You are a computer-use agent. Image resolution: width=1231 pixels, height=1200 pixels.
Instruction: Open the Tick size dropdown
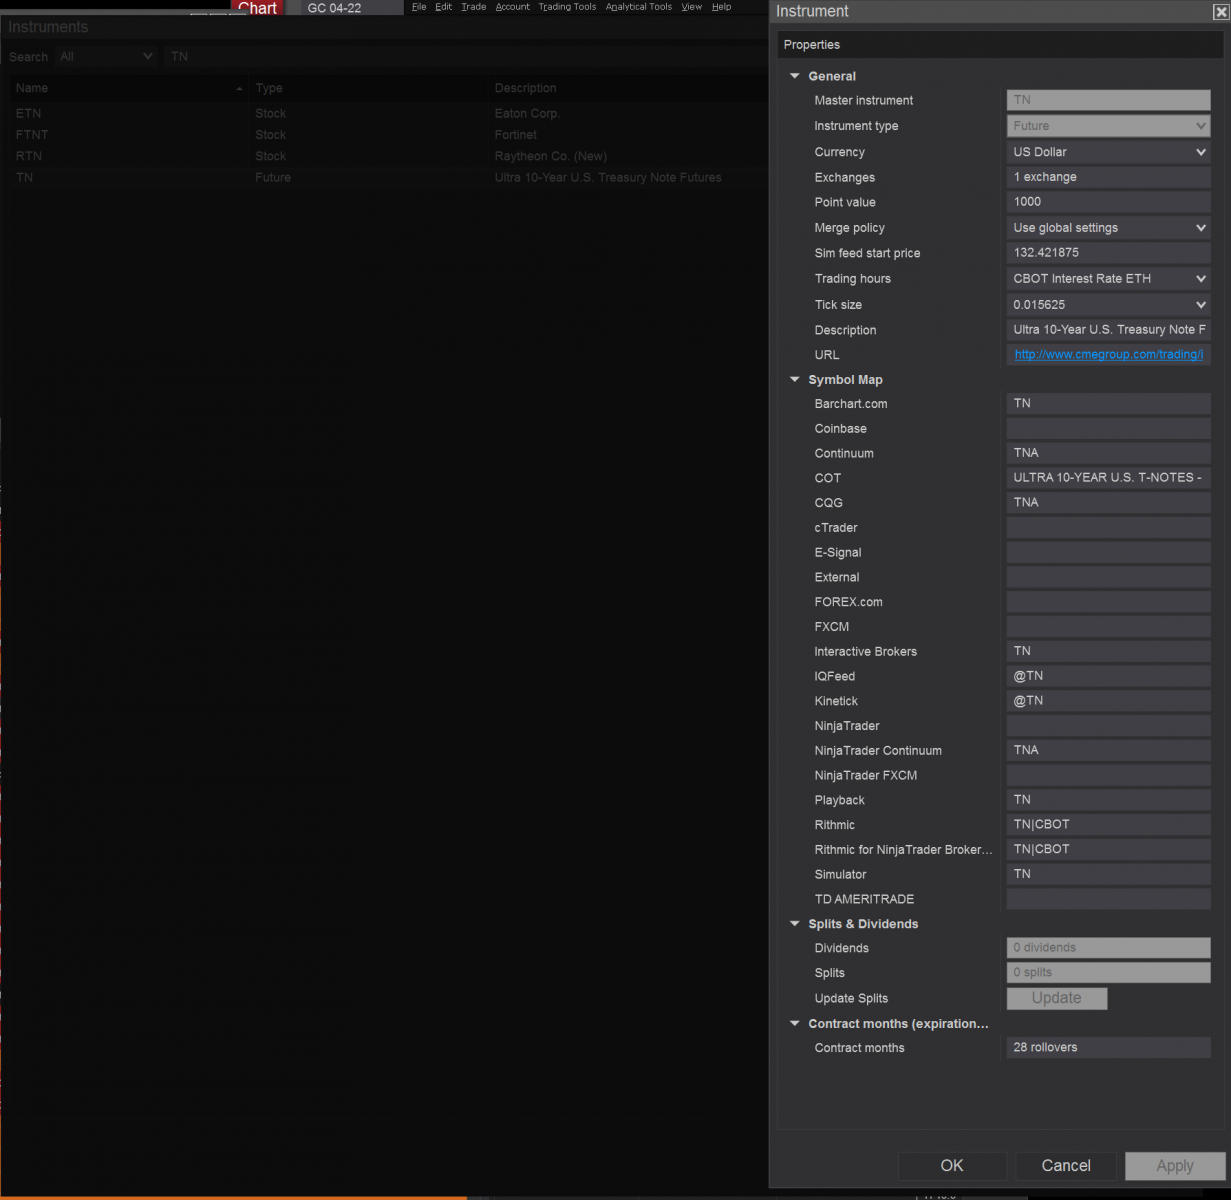coord(1198,304)
